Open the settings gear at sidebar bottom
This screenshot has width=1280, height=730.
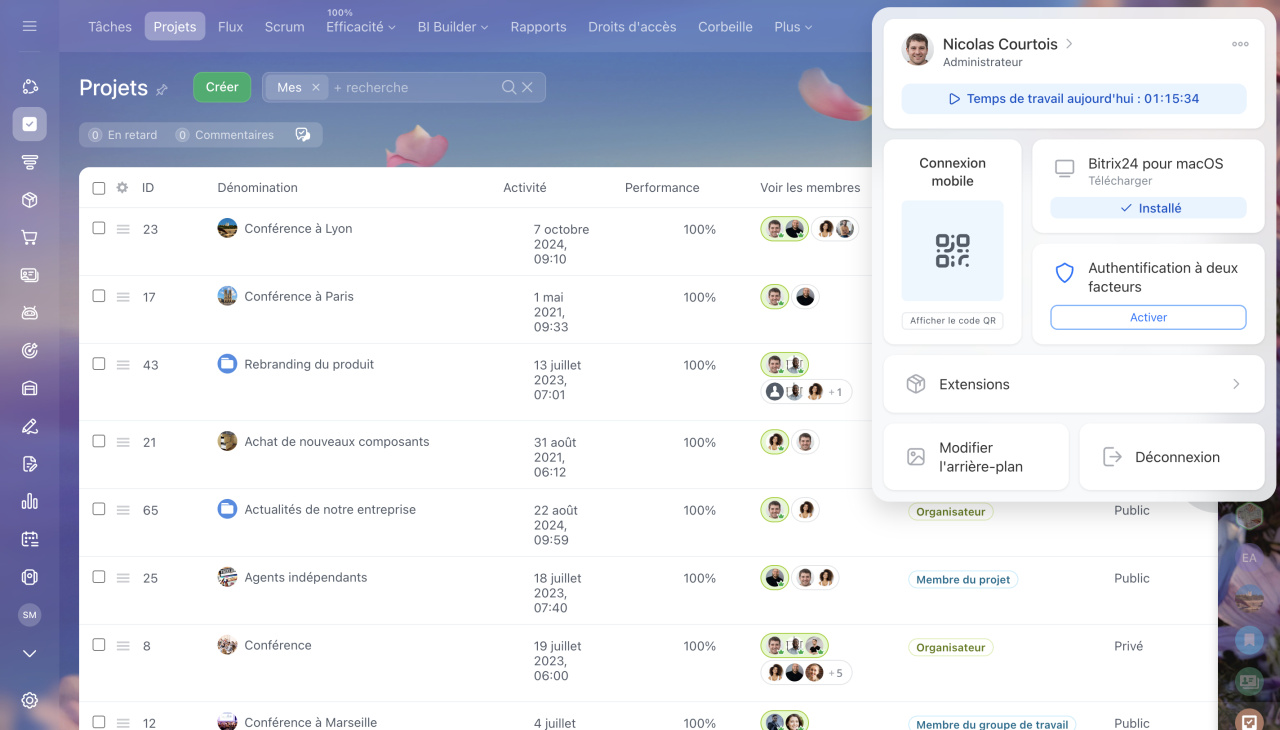[29, 700]
